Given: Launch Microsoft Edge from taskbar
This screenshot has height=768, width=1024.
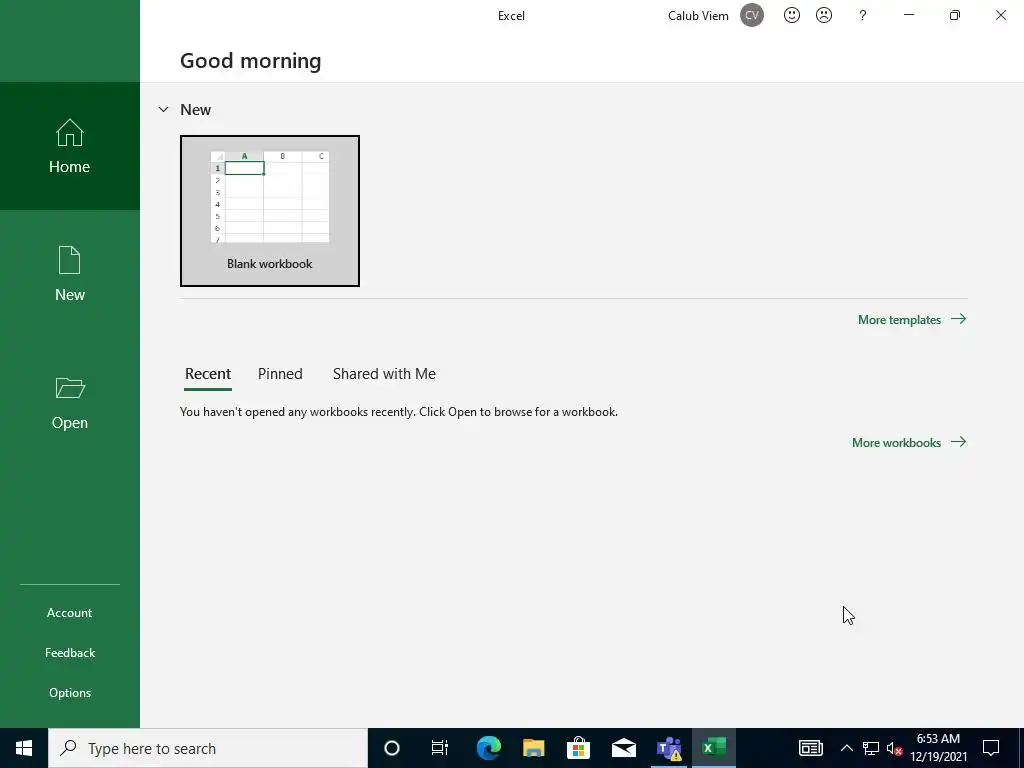Looking at the screenshot, I should tap(488, 748).
